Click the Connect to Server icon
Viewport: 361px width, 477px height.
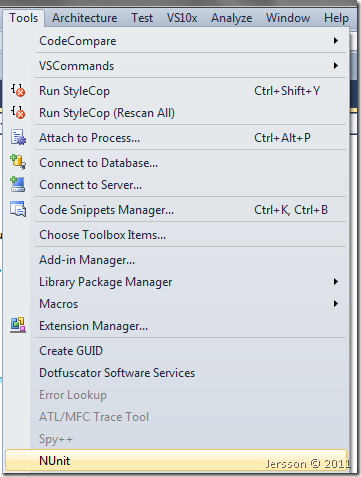[18, 184]
